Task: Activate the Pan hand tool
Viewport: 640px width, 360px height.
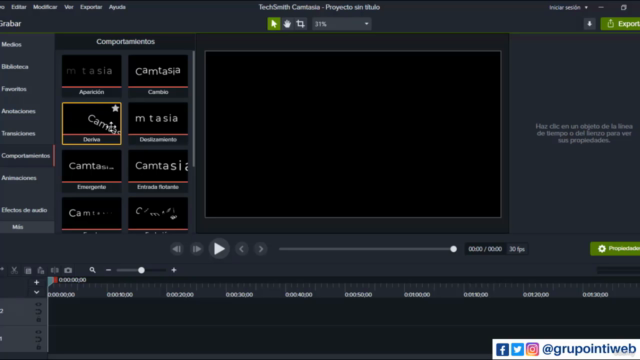Action: (287, 24)
